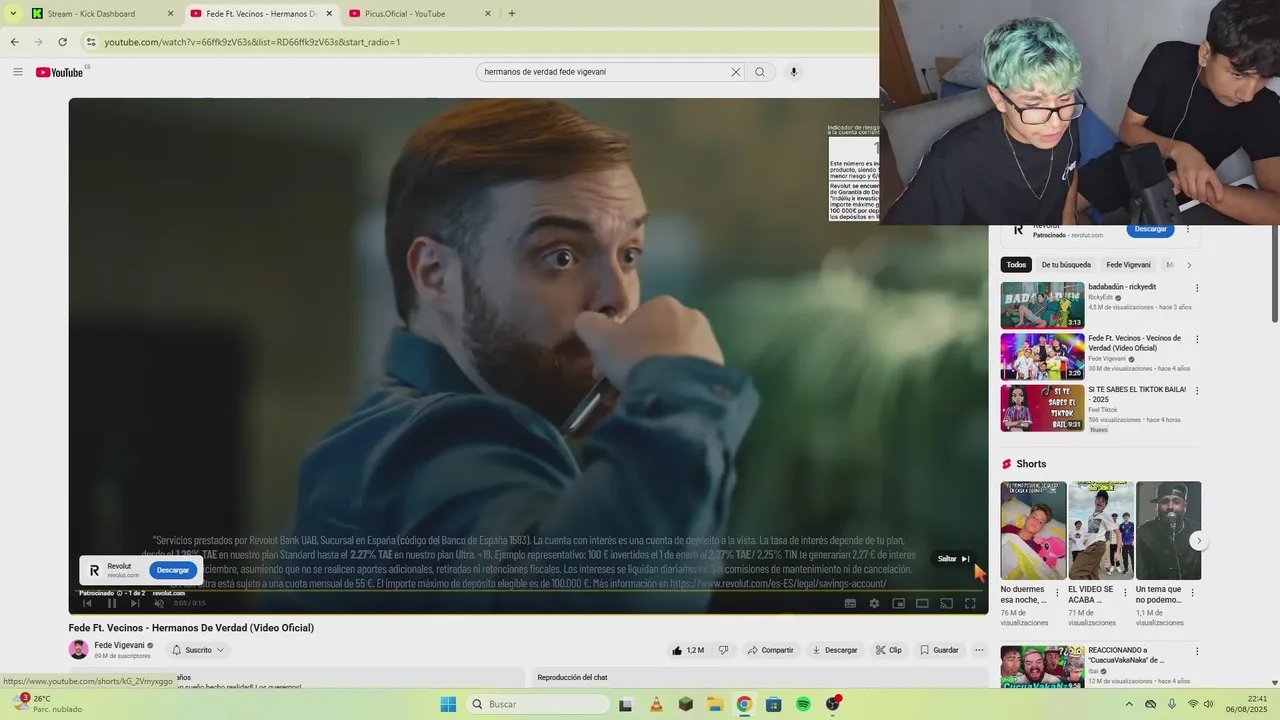Image resolution: width=1280 pixels, height=720 pixels.
Task: Open Spotify from the taskbar
Action: [x=803, y=704]
